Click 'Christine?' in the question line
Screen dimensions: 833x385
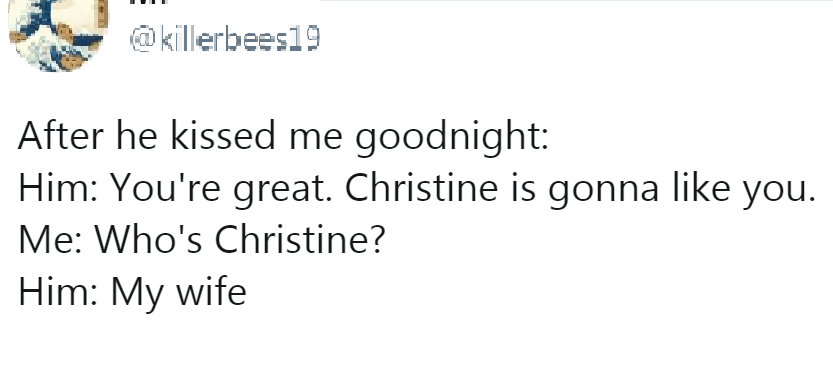(x=299, y=240)
